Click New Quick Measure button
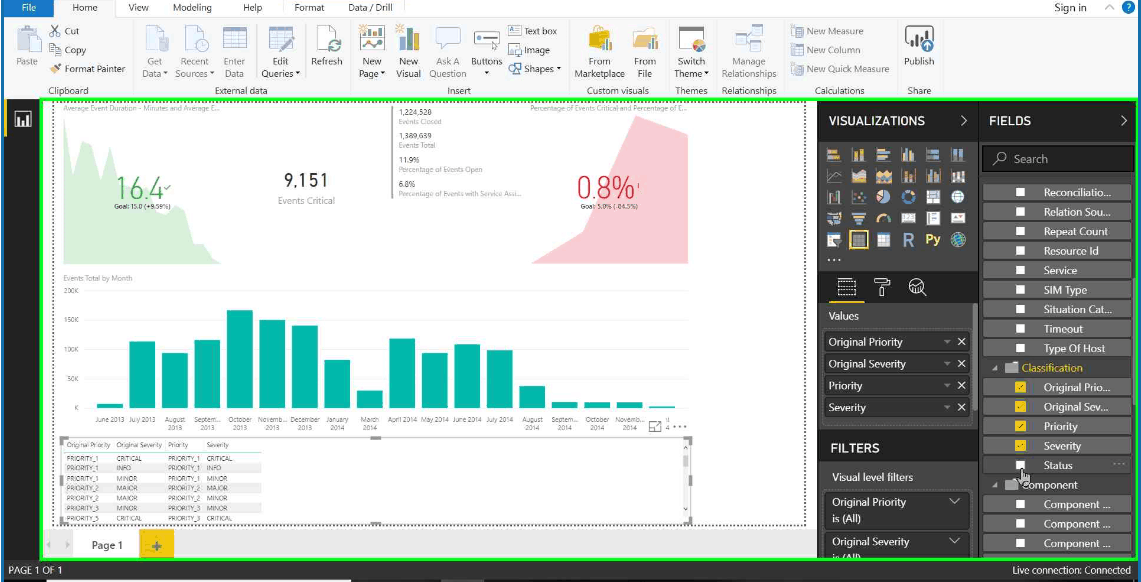This screenshot has width=1141, height=582. pyautogui.click(x=840, y=69)
